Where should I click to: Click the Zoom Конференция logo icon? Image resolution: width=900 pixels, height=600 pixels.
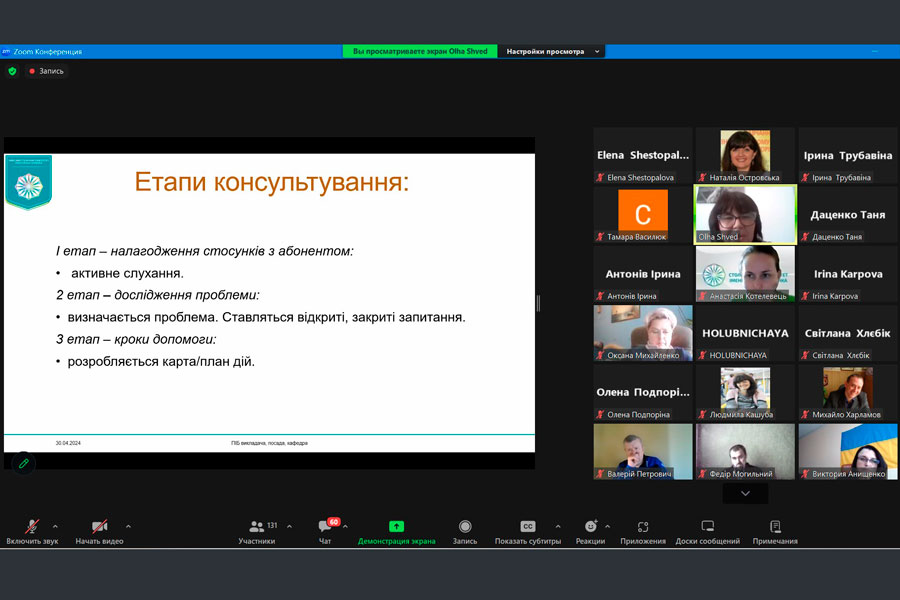[6, 51]
